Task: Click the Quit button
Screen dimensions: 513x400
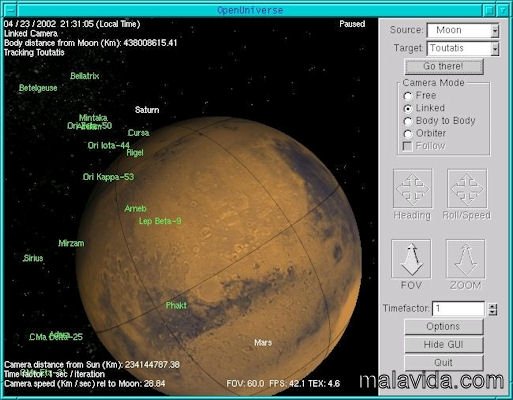Action: pos(444,363)
